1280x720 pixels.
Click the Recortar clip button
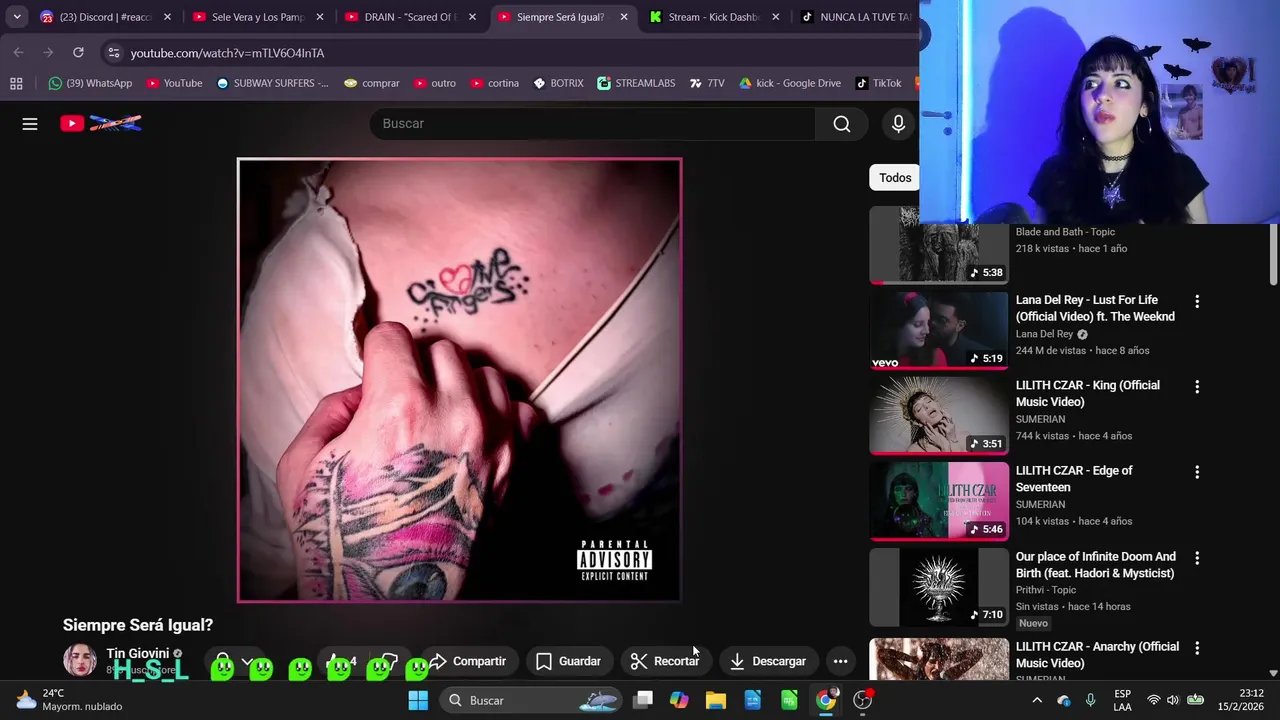point(665,661)
